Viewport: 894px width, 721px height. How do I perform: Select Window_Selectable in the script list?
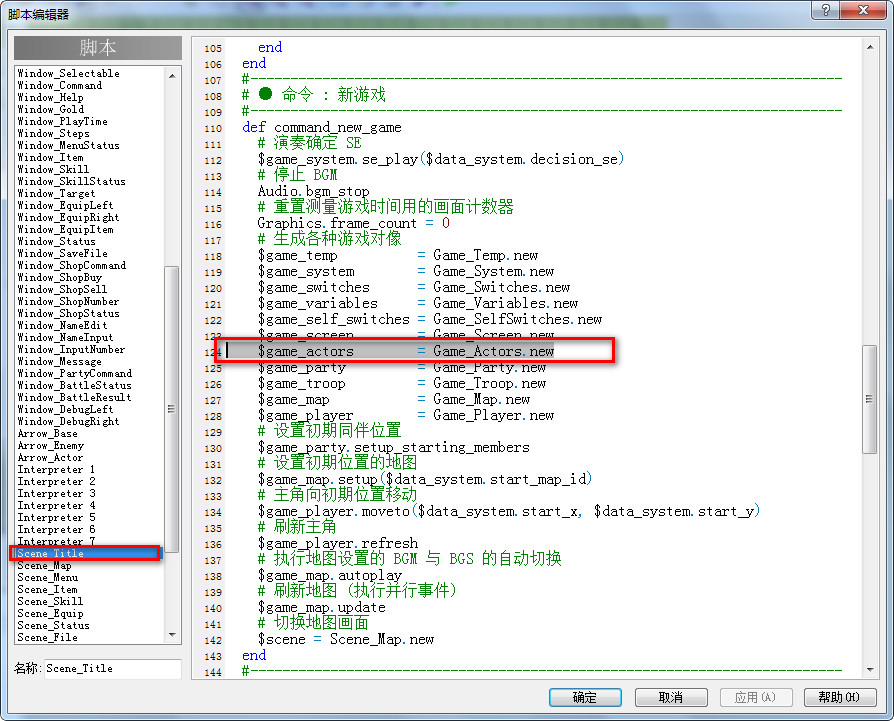[x=68, y=74]
